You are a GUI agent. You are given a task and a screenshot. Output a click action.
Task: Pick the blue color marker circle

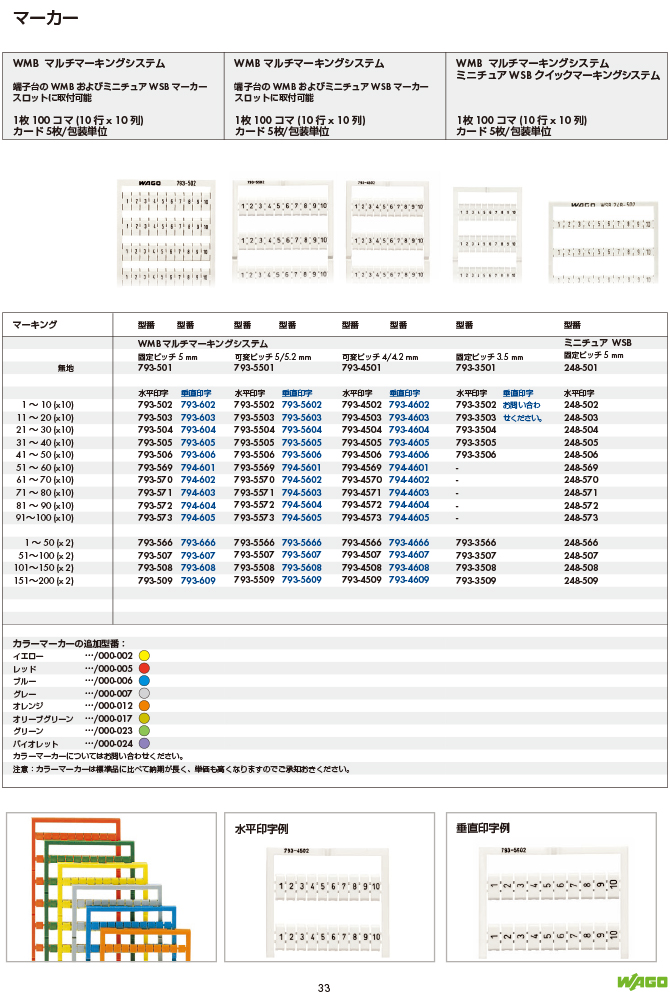(x=144, y=680)
